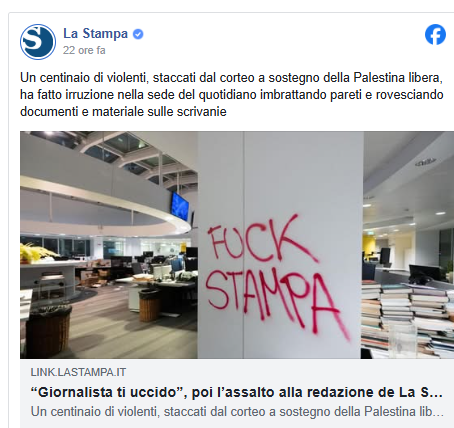This screenshot has width=454, height=428.
Task: Open the La Stampa profile avatar
Action: (38, 42)
